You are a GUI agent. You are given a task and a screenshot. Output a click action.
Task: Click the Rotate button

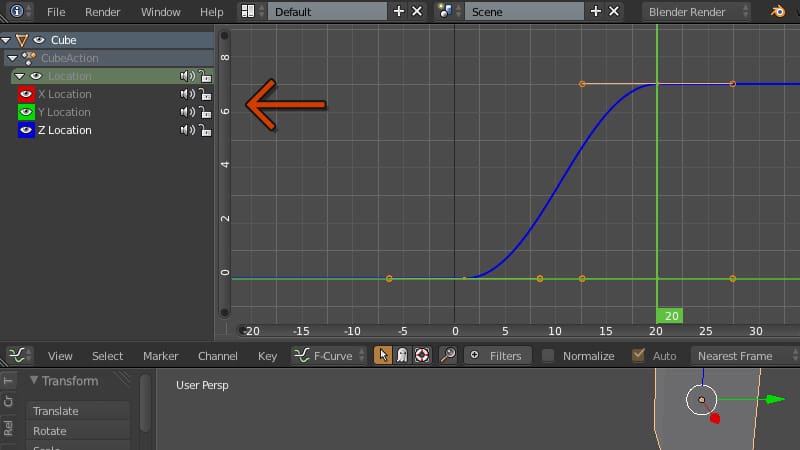[x=78, y=431]
